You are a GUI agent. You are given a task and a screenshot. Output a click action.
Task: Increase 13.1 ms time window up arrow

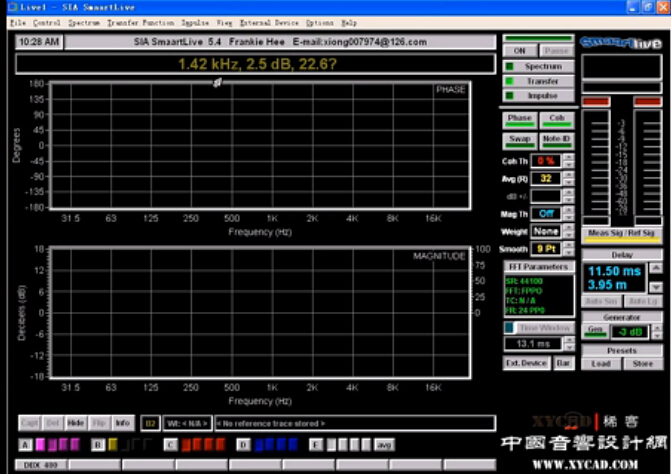569,340
